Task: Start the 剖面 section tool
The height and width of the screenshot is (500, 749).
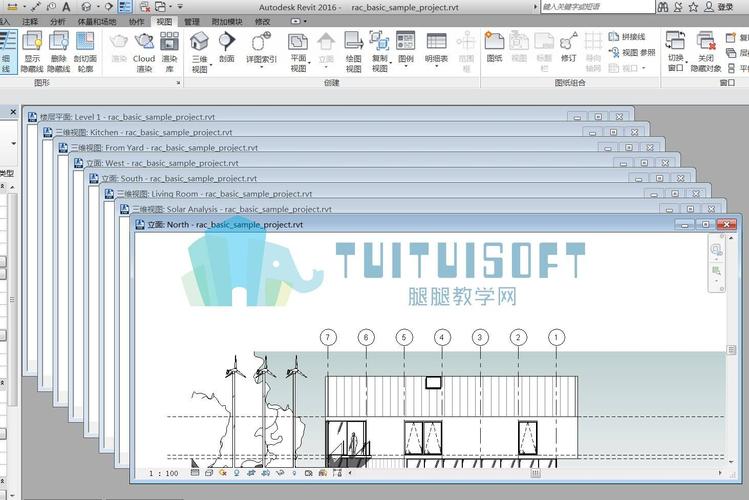Action: tap(227, 47)
